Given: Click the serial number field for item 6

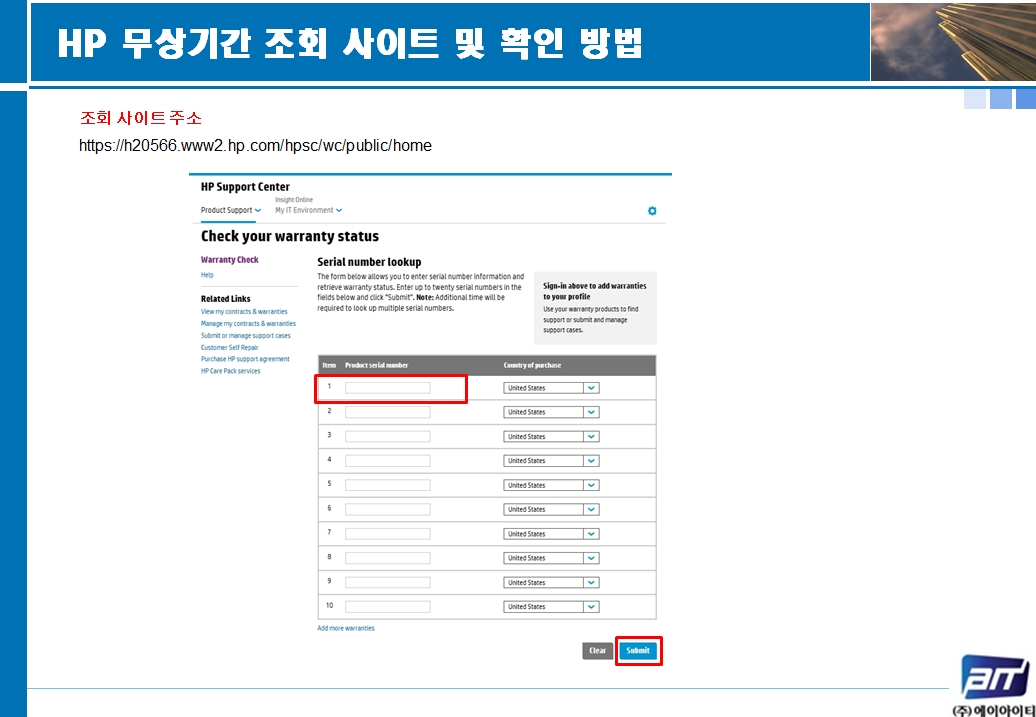Looking at the screenshot, I should [388, 509].
